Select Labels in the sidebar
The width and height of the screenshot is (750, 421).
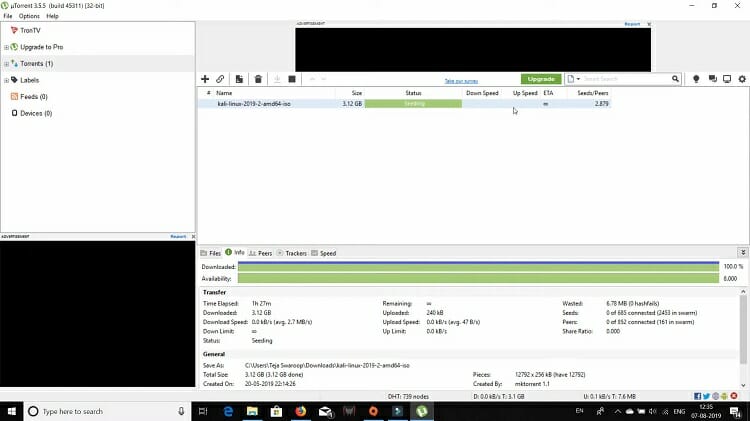(30, 80)
